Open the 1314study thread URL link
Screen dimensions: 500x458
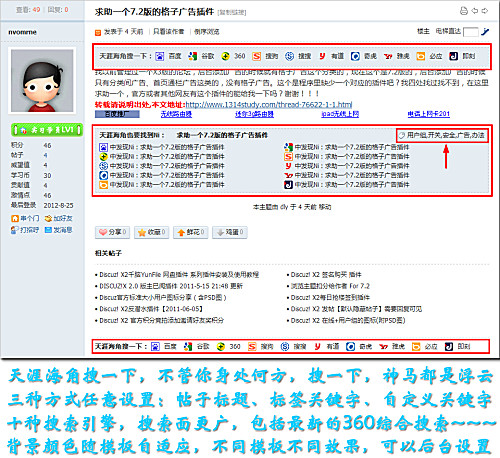pyautogui.click(x=269, y=105)
